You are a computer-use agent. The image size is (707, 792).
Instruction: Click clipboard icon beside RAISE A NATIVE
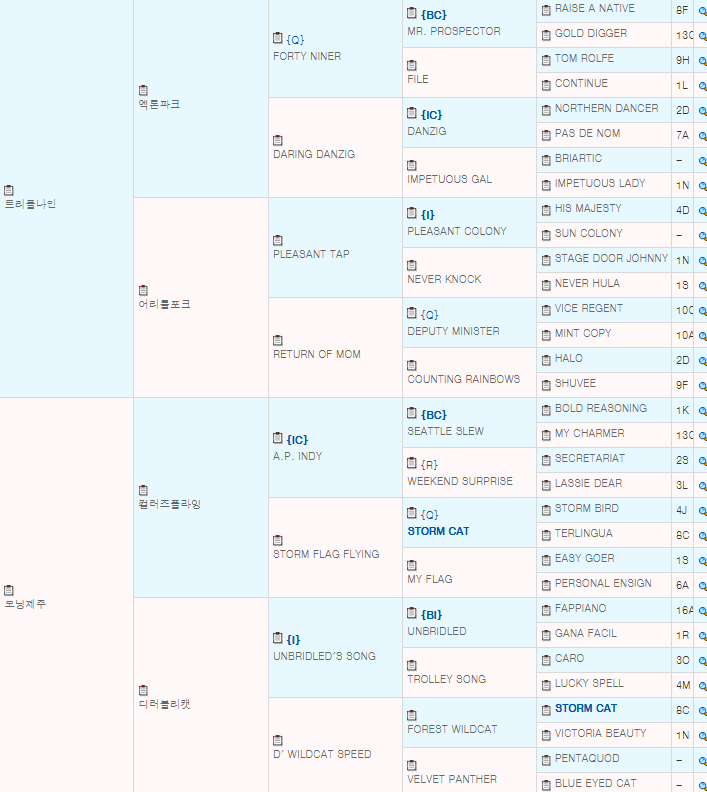coord(546,9)
